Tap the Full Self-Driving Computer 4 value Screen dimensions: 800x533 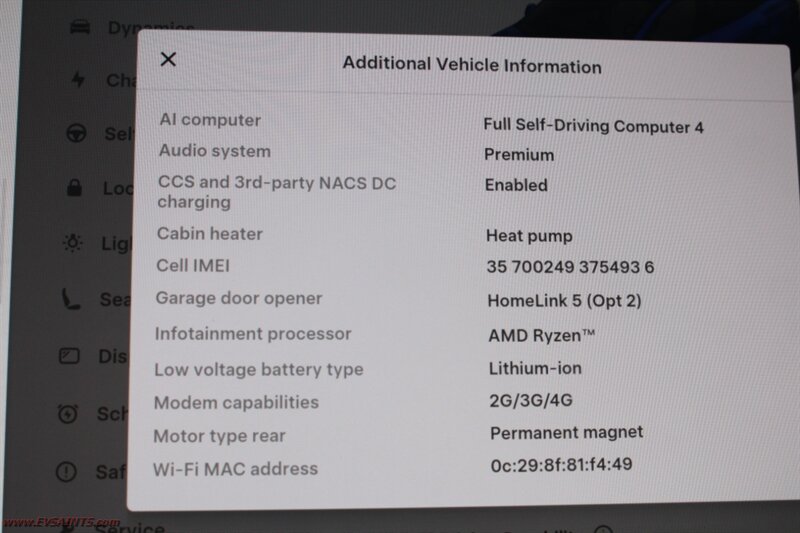coord(593,126)
